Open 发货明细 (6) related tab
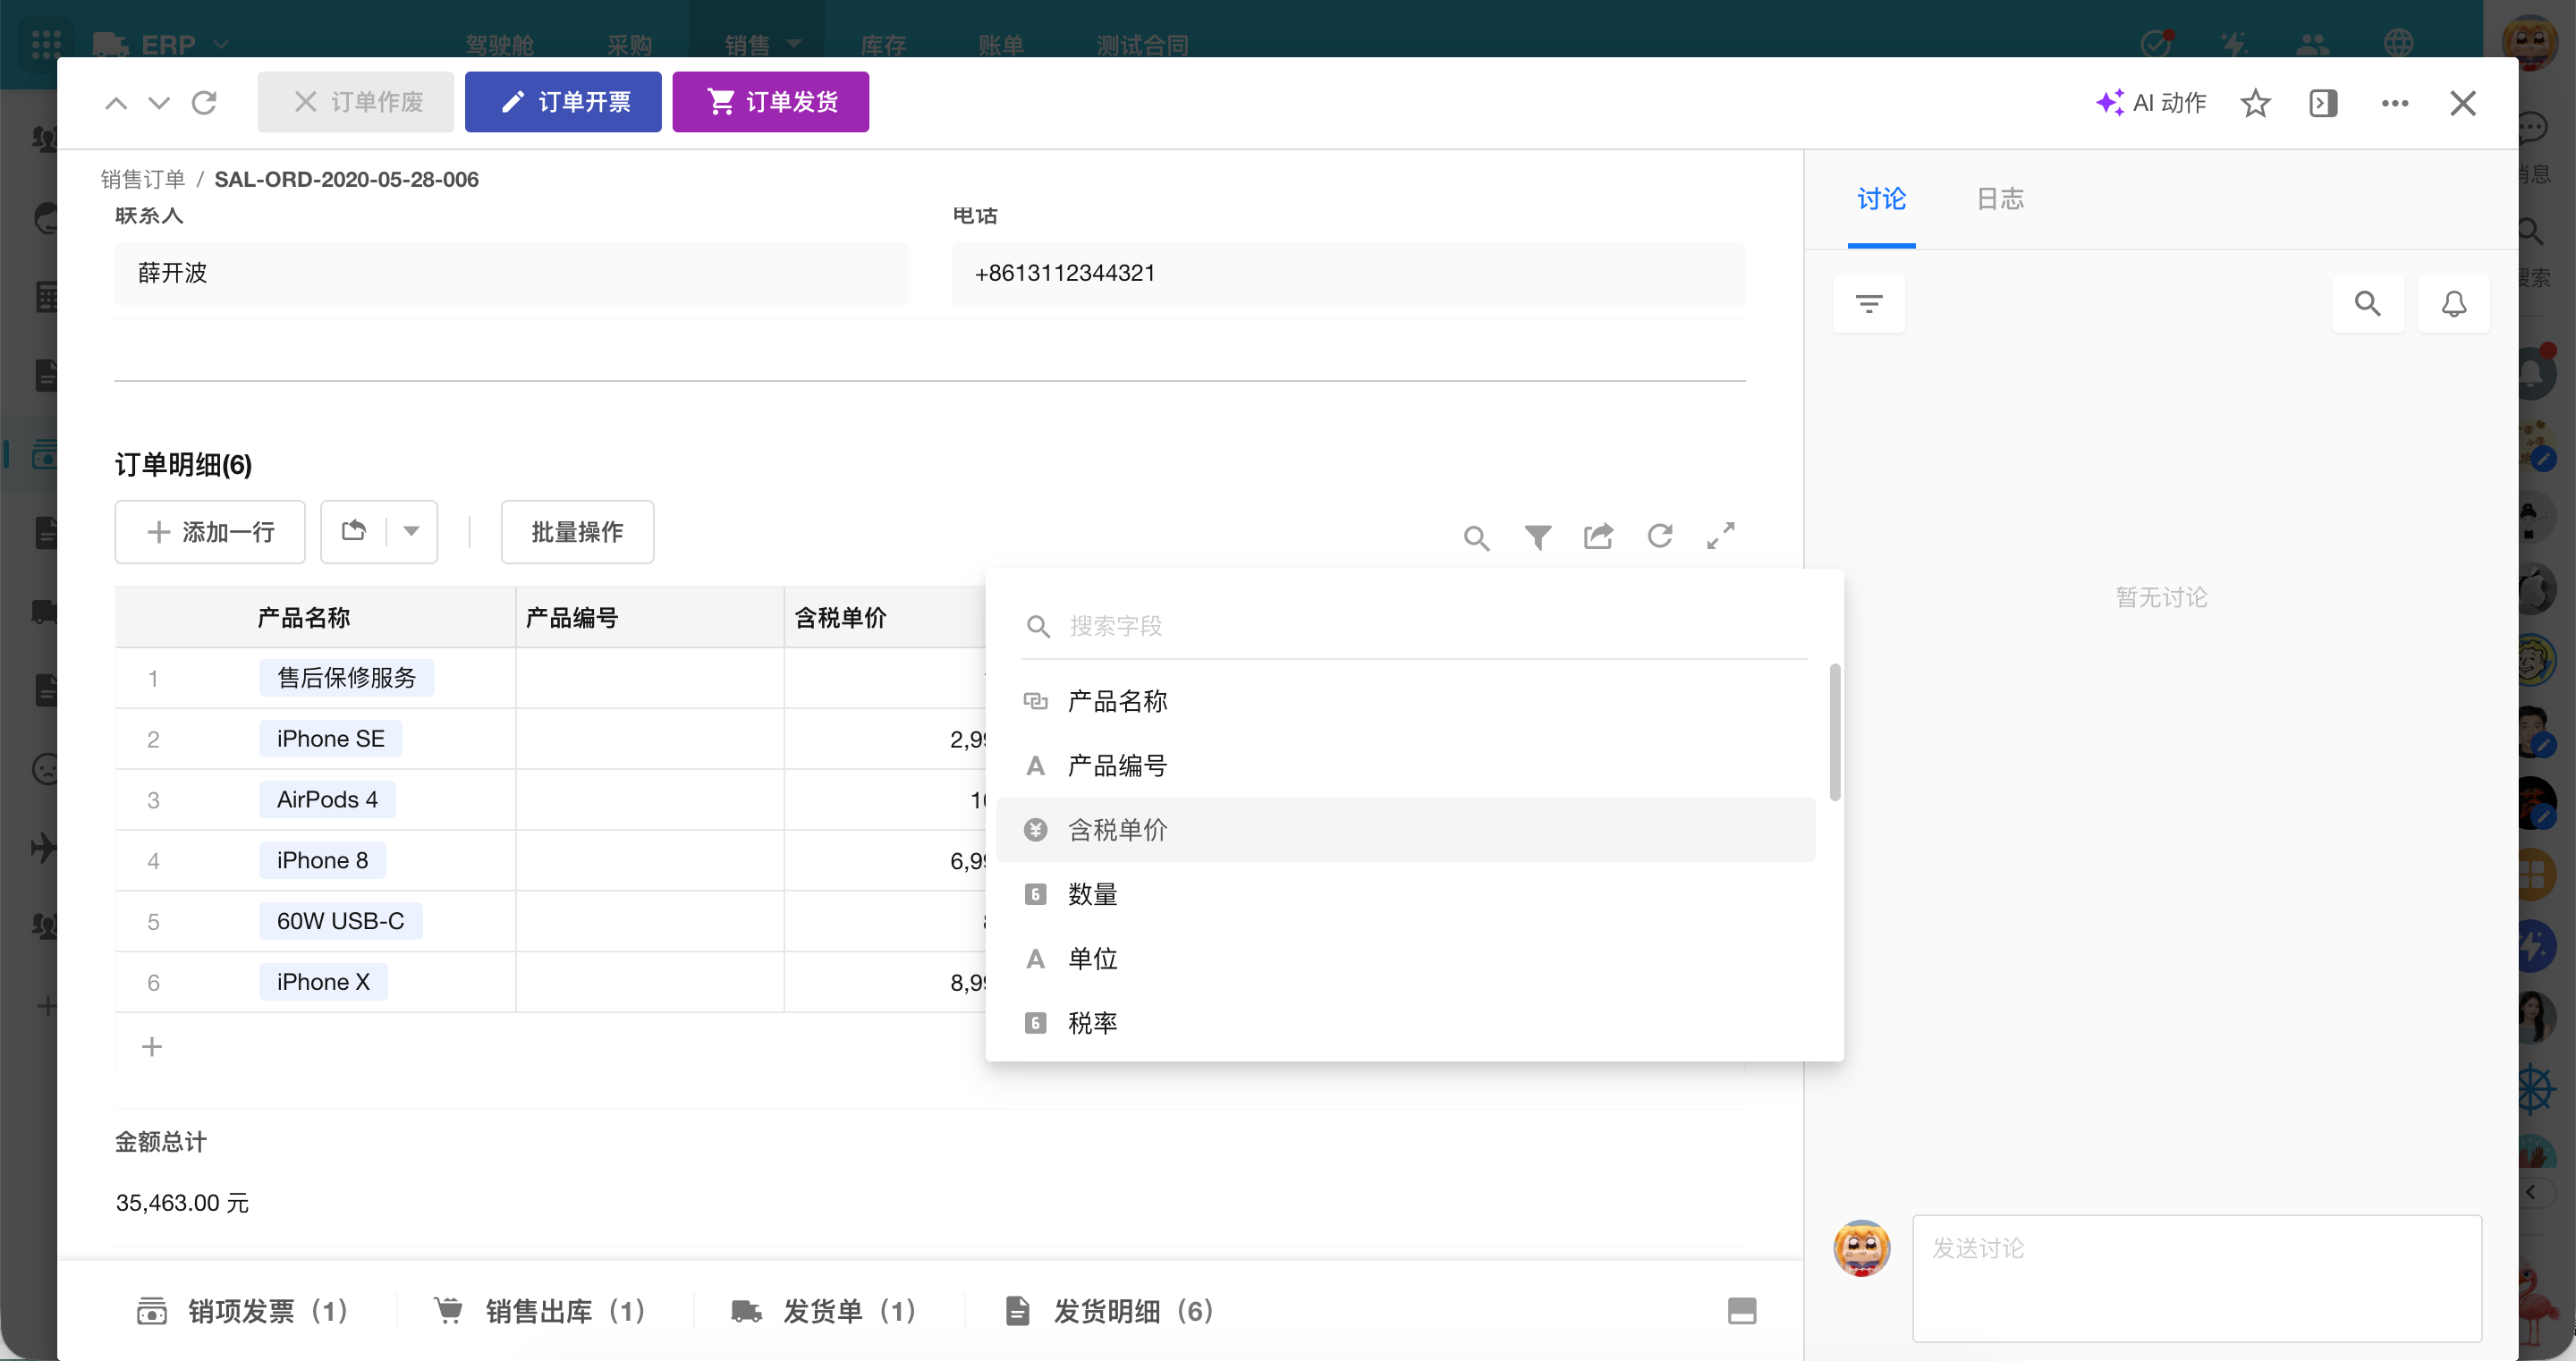Image resolution: width=2576 pixels, height=1361 pixels. [1110, 1311]
